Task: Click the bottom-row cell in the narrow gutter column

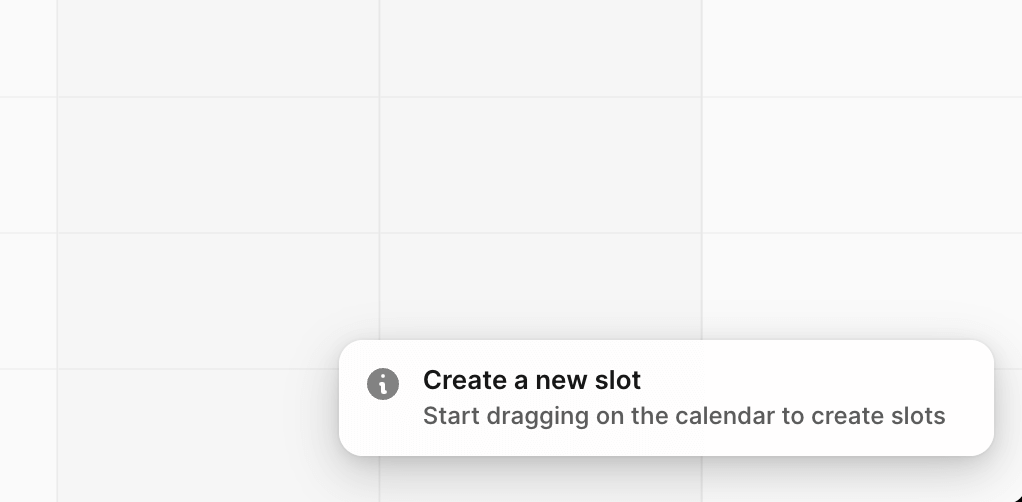Action: coord(28,435)
